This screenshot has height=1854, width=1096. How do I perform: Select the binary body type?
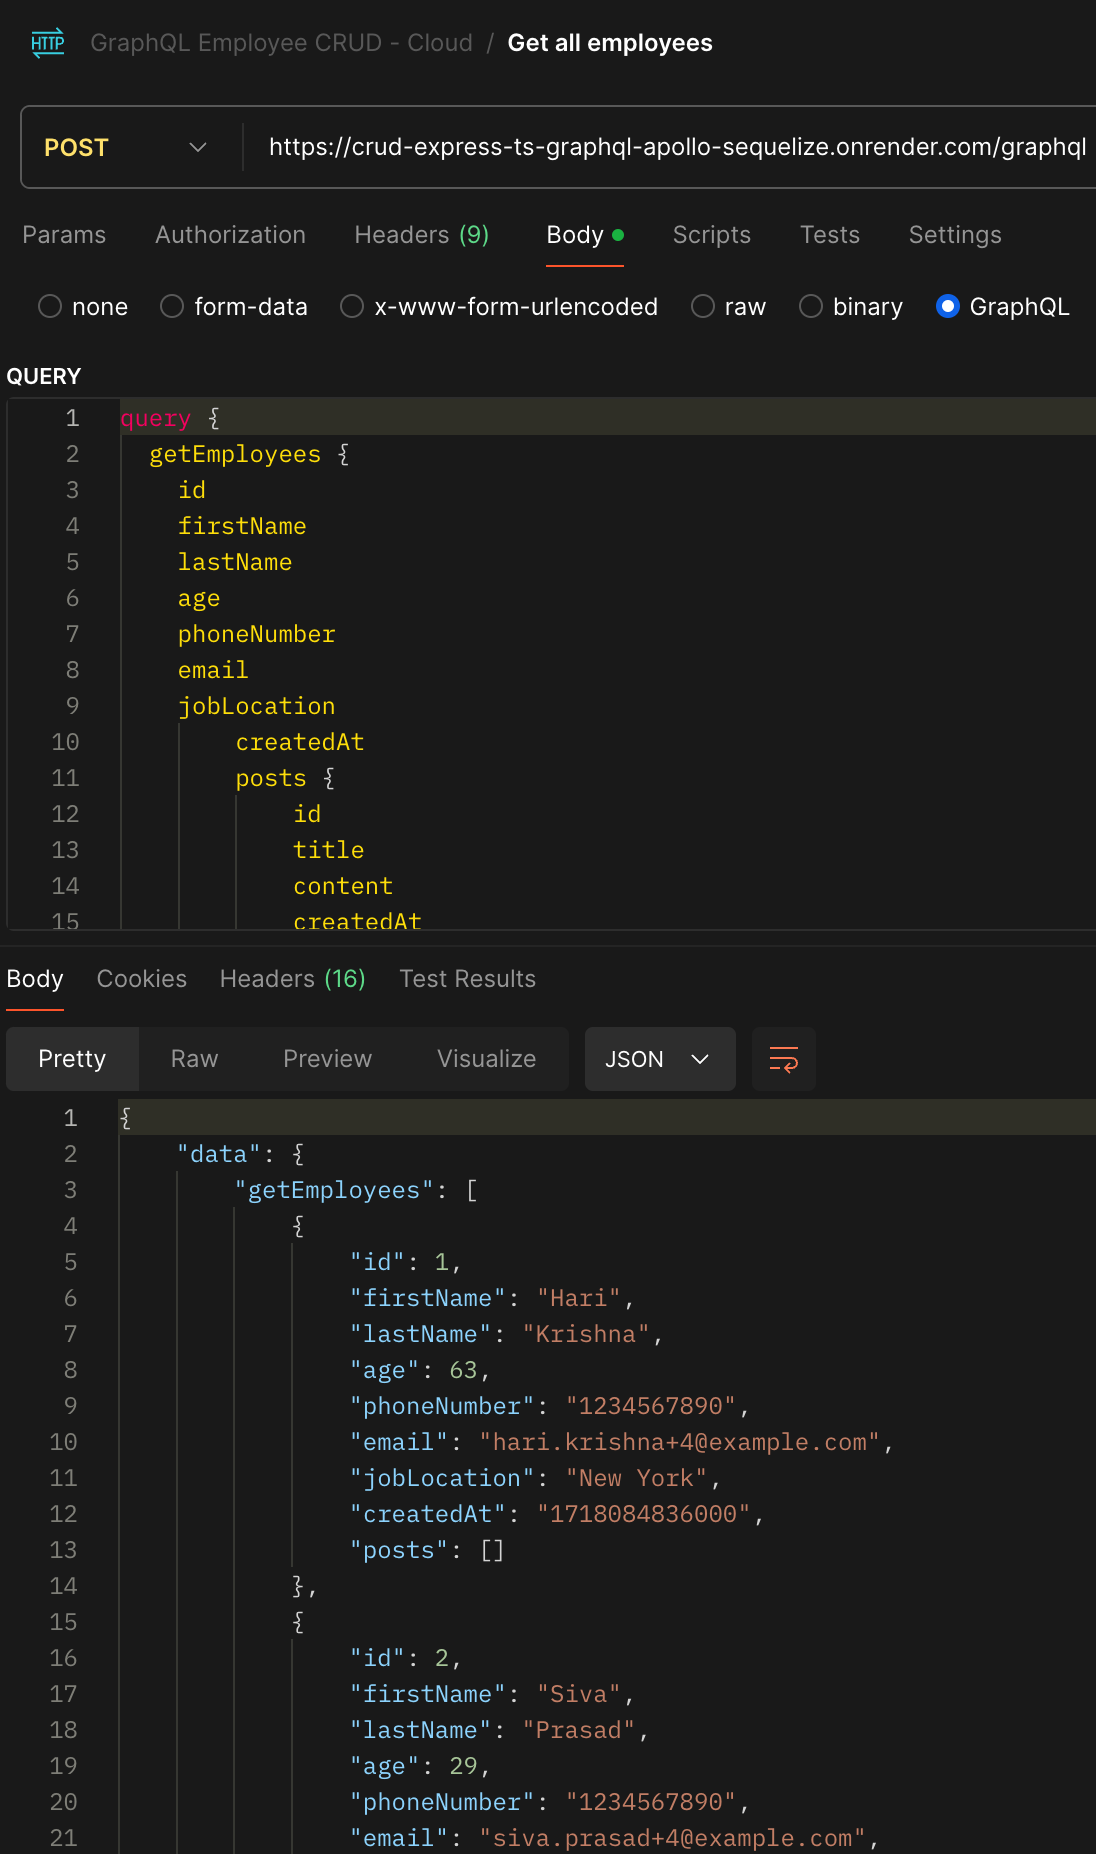click(x=851, y=306)
